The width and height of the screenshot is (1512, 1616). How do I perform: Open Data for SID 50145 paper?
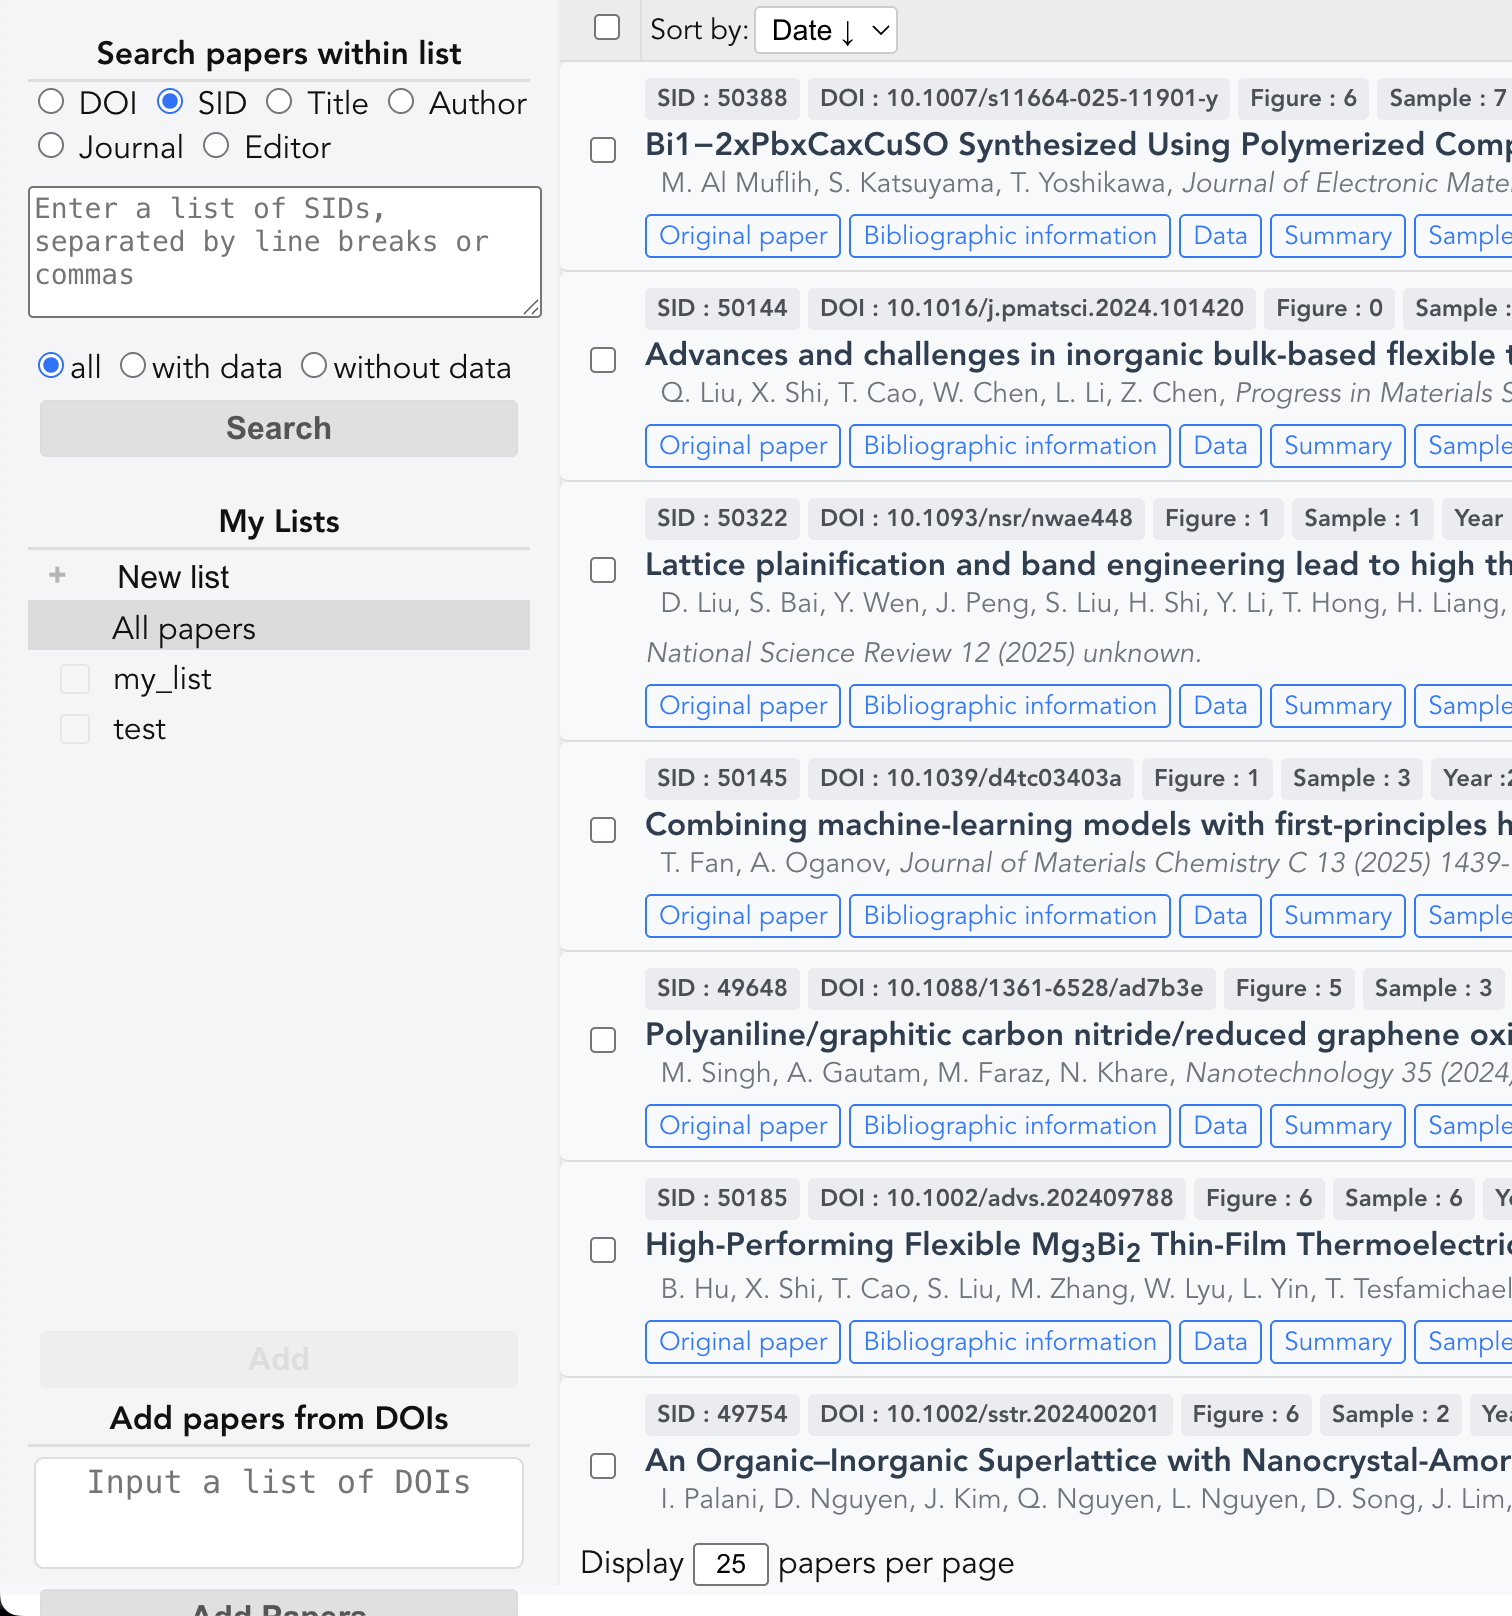[1219, 916]
